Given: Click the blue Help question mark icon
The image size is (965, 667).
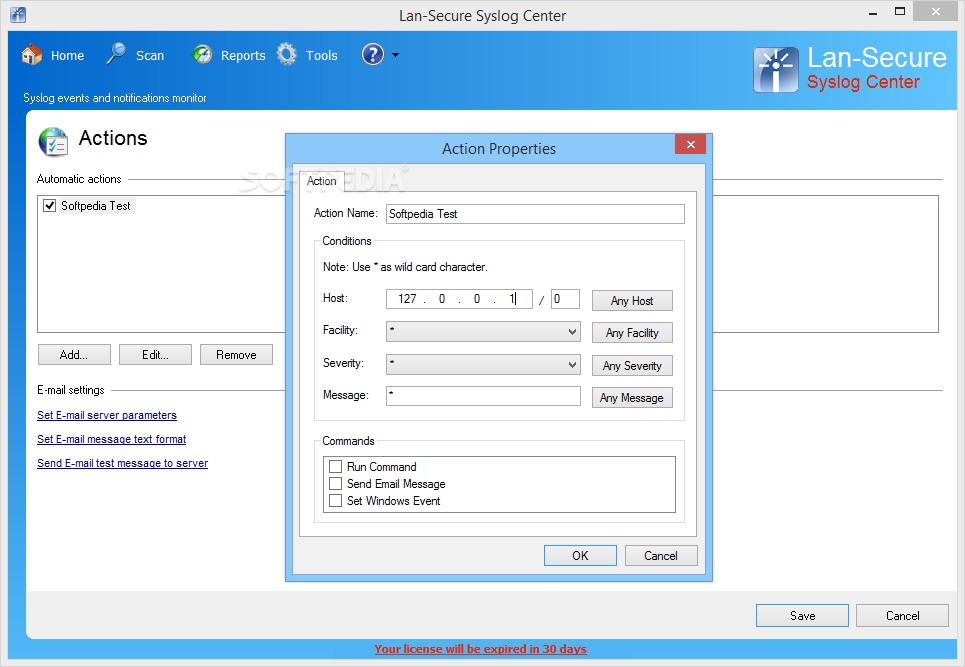Looking at the screenshot, I should coord(373,54).
